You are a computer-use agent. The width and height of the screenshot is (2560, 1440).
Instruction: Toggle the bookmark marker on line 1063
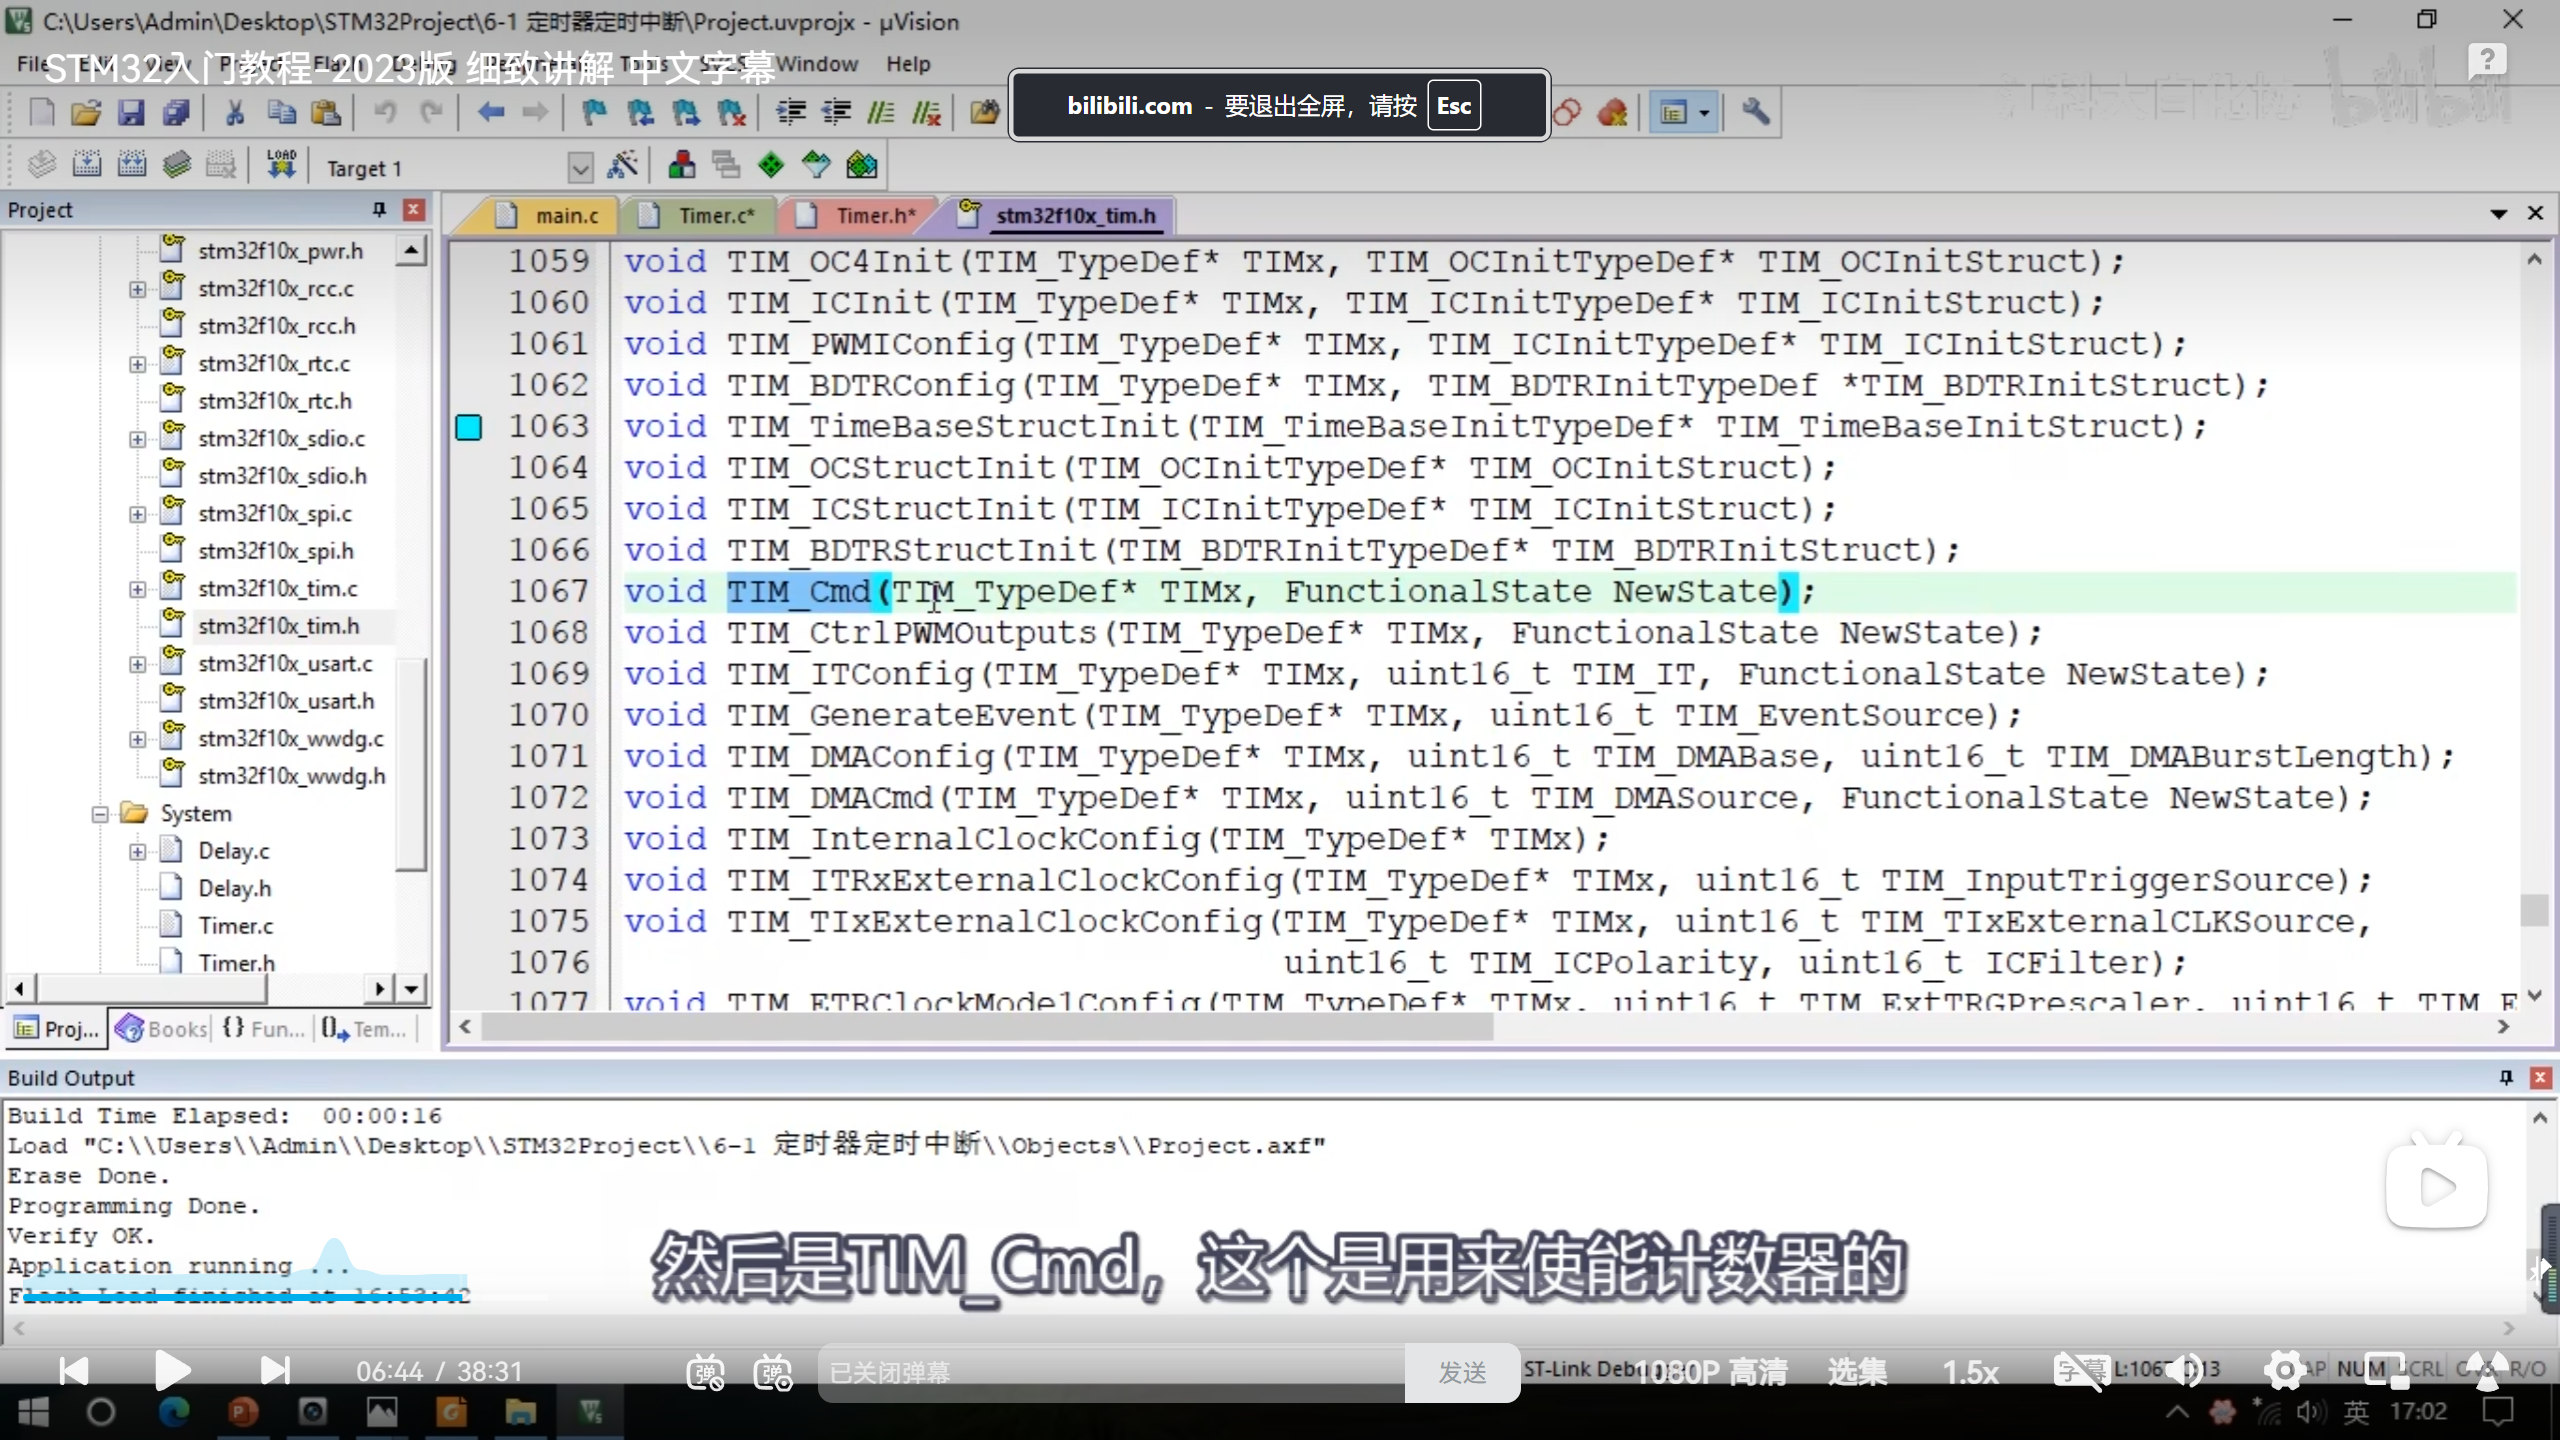[468, 427]
